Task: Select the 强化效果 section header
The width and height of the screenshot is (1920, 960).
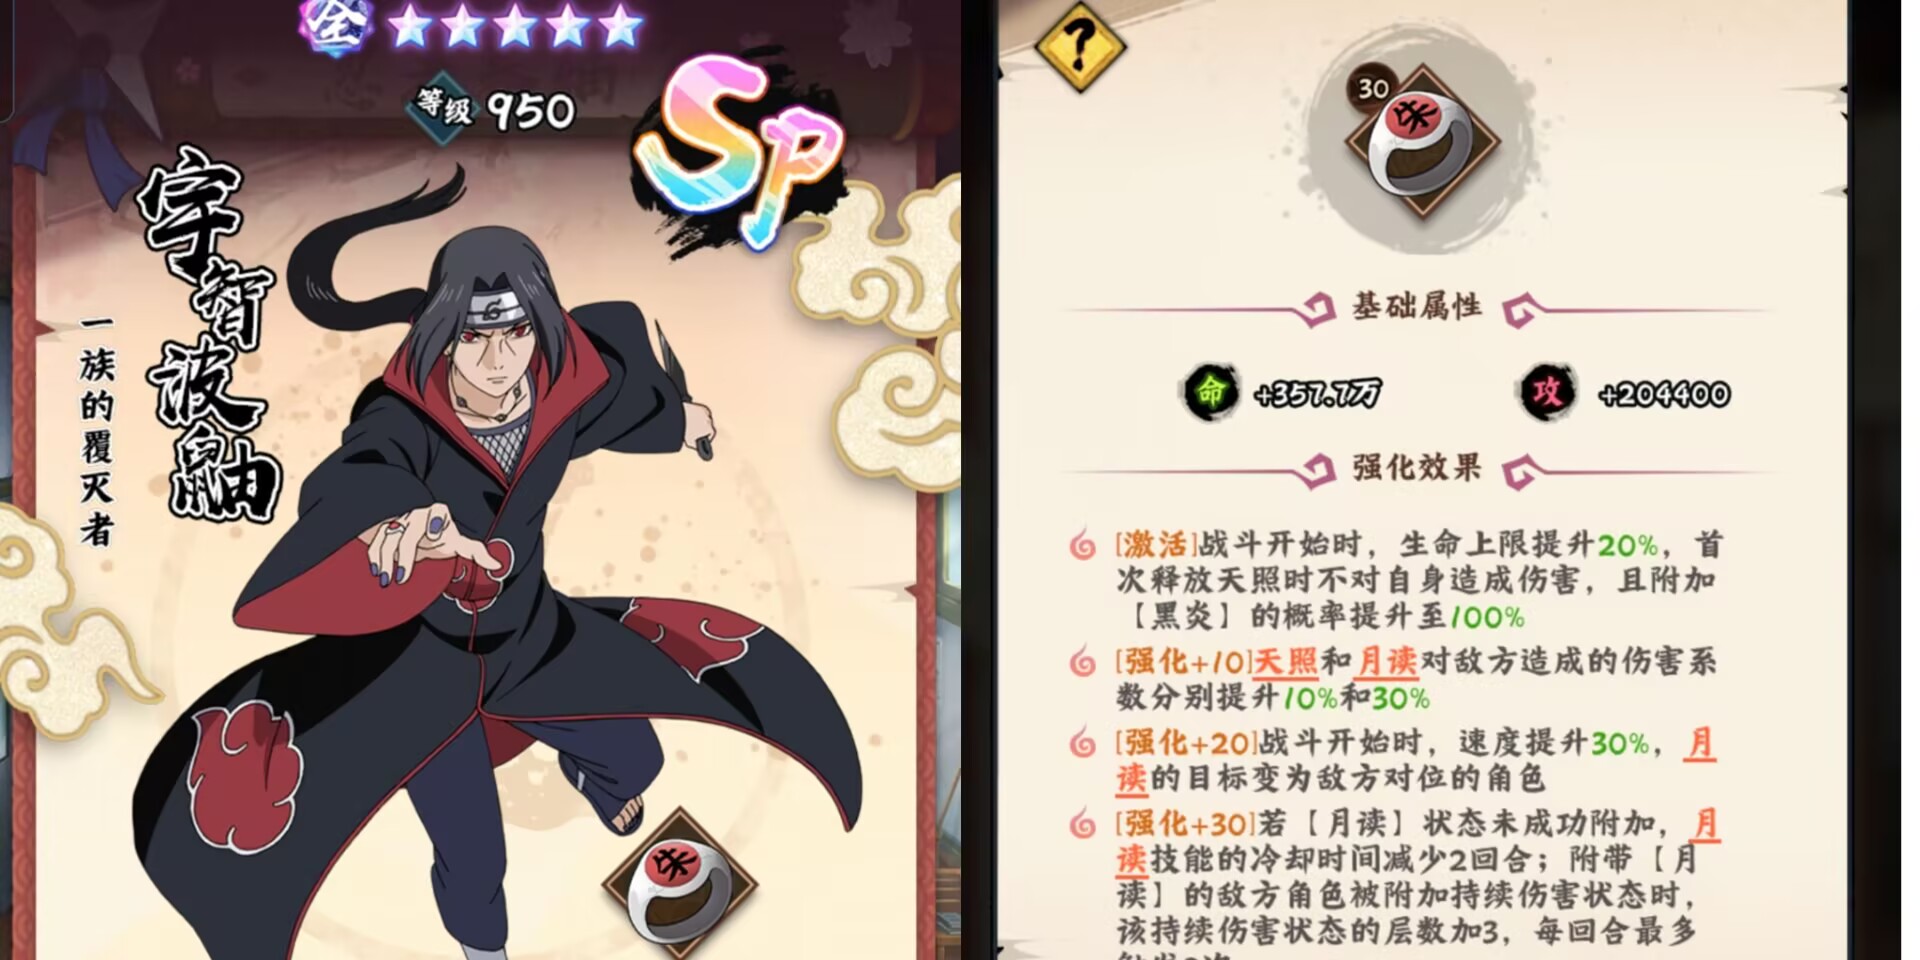Action: pyautogui.click(x=1416, y=468)
